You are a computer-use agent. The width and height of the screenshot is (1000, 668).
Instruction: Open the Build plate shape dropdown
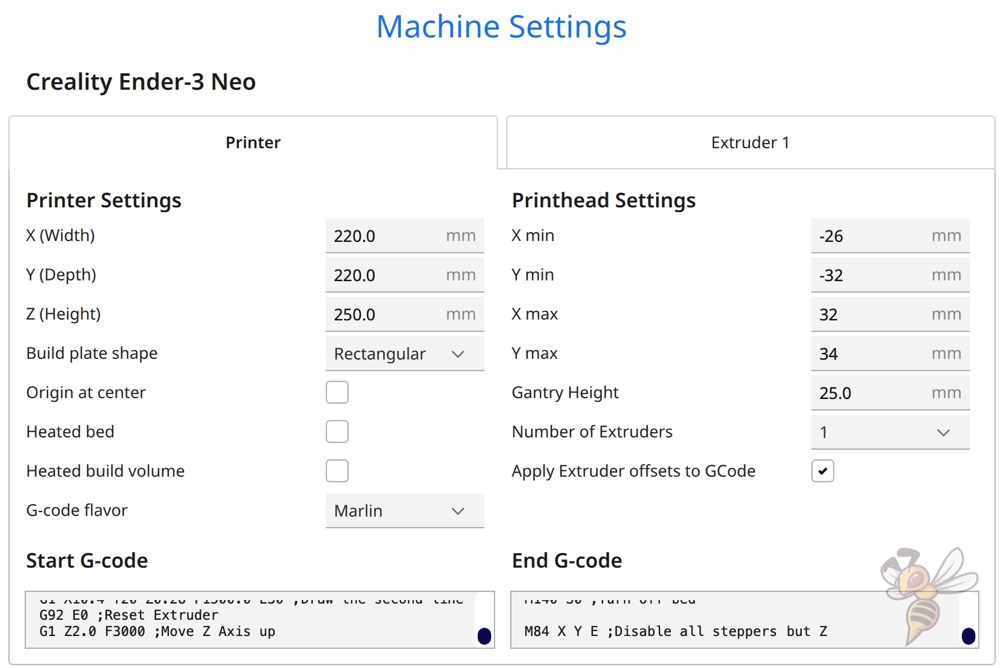tap(404, 353)
